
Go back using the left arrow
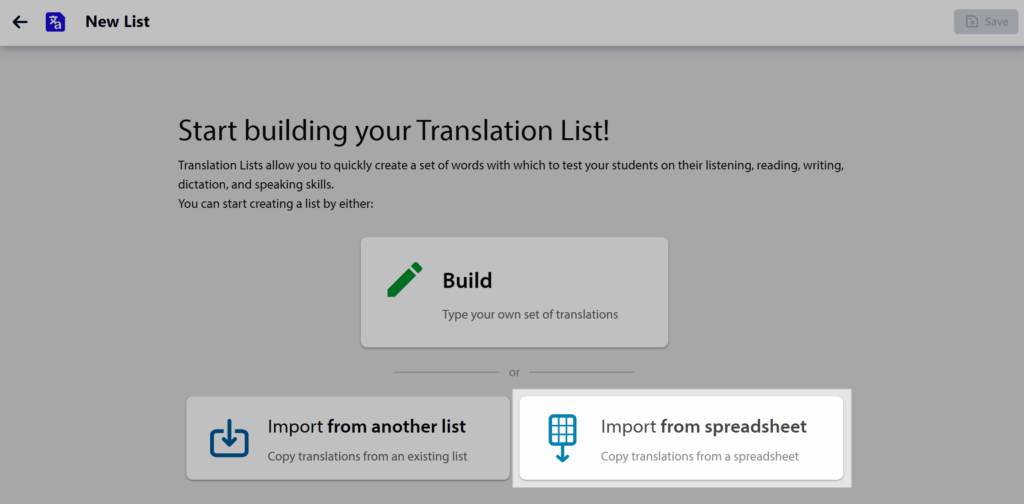tap(20, 22)
